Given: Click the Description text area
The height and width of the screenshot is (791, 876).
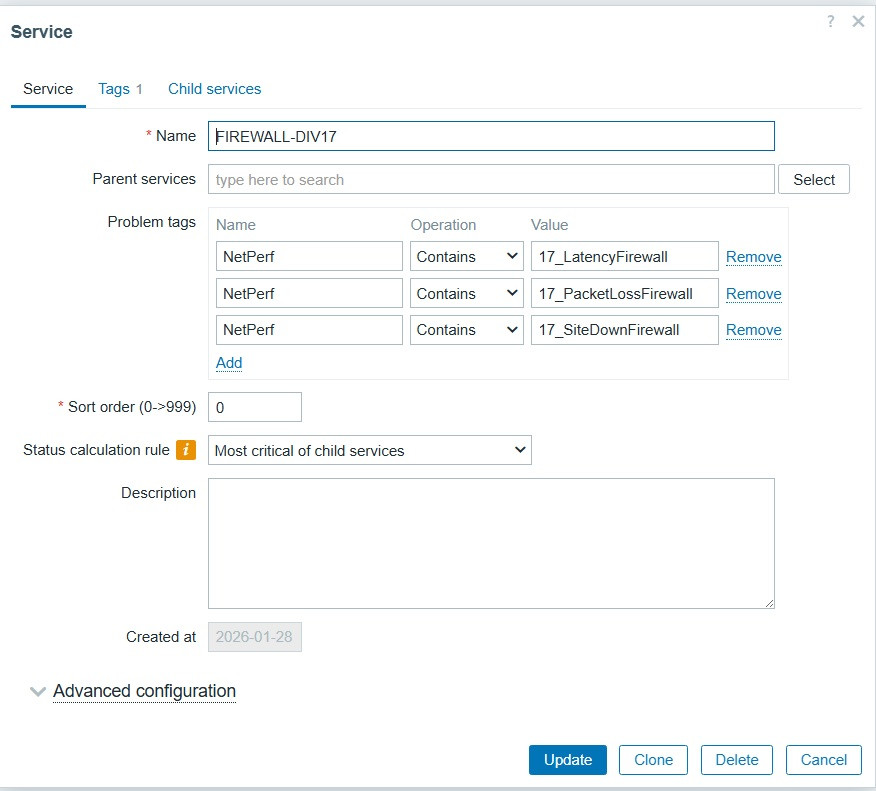Looking at the screenshot, I should [x=491, y=543].
